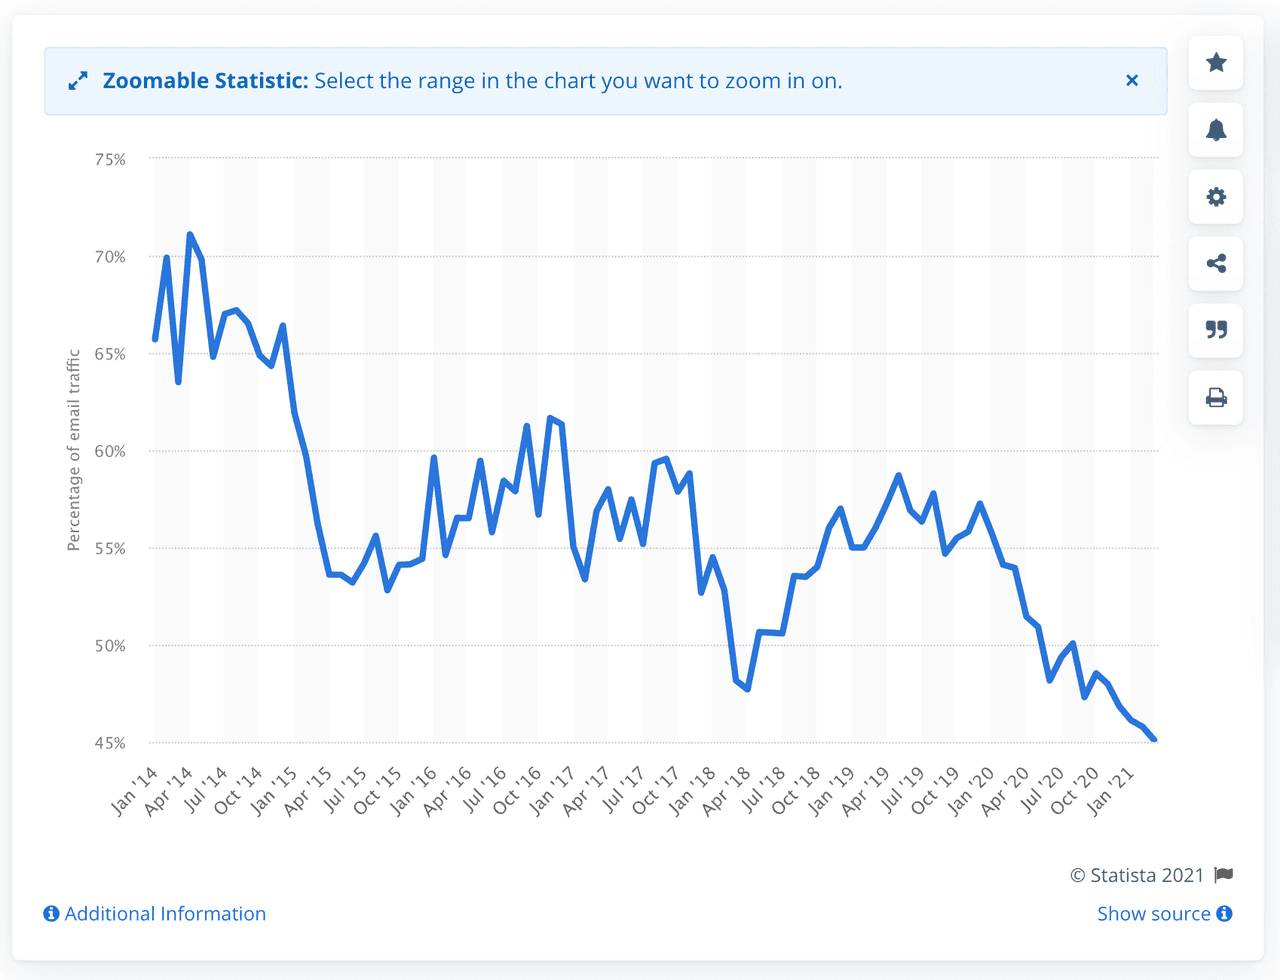Click the share icon button

click(x=1216, y=264)
